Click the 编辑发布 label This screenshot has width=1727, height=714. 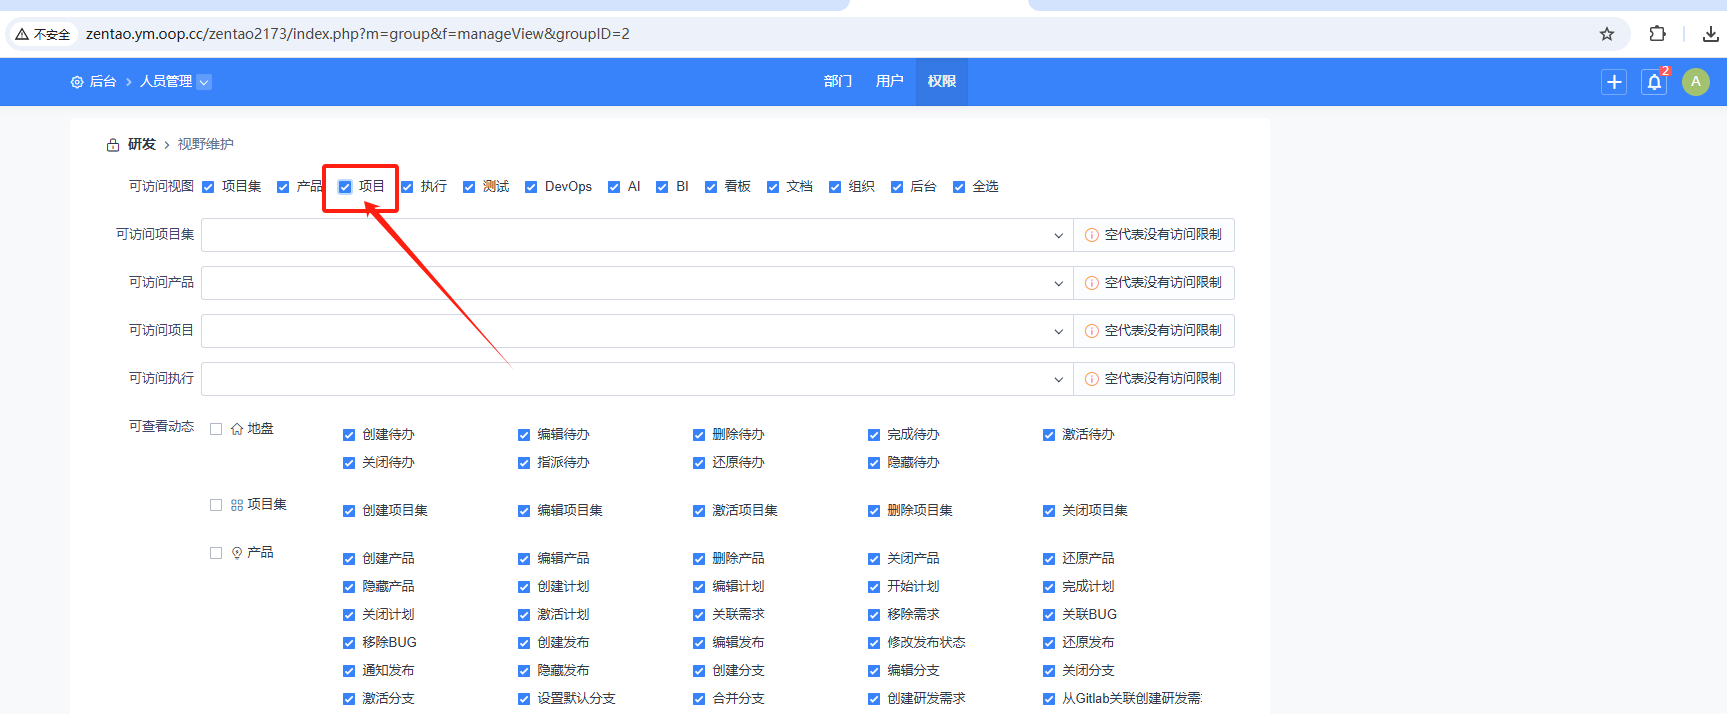738,643
